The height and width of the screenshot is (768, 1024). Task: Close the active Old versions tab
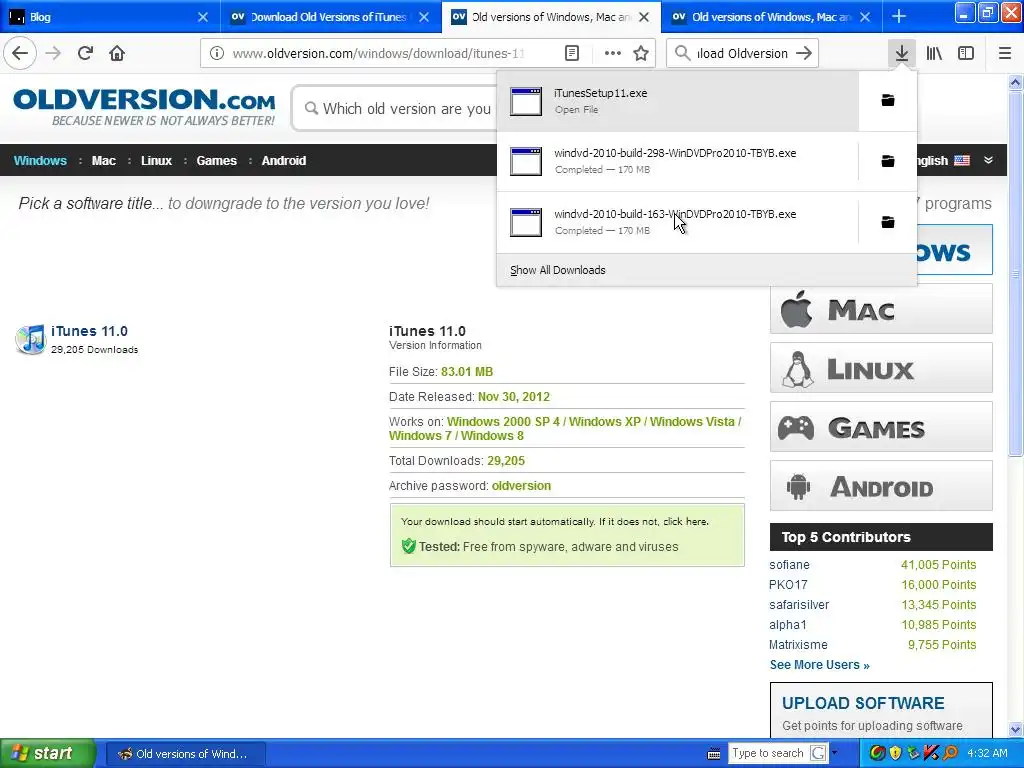pyautogui.click(x=644, y=16)
